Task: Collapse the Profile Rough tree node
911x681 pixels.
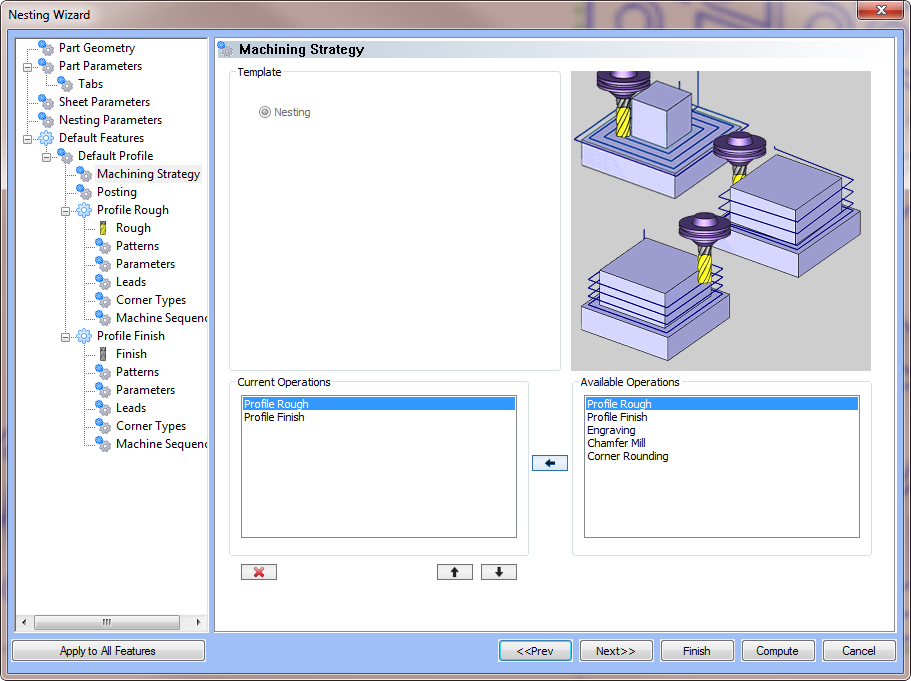Action: tap(65, 210)
